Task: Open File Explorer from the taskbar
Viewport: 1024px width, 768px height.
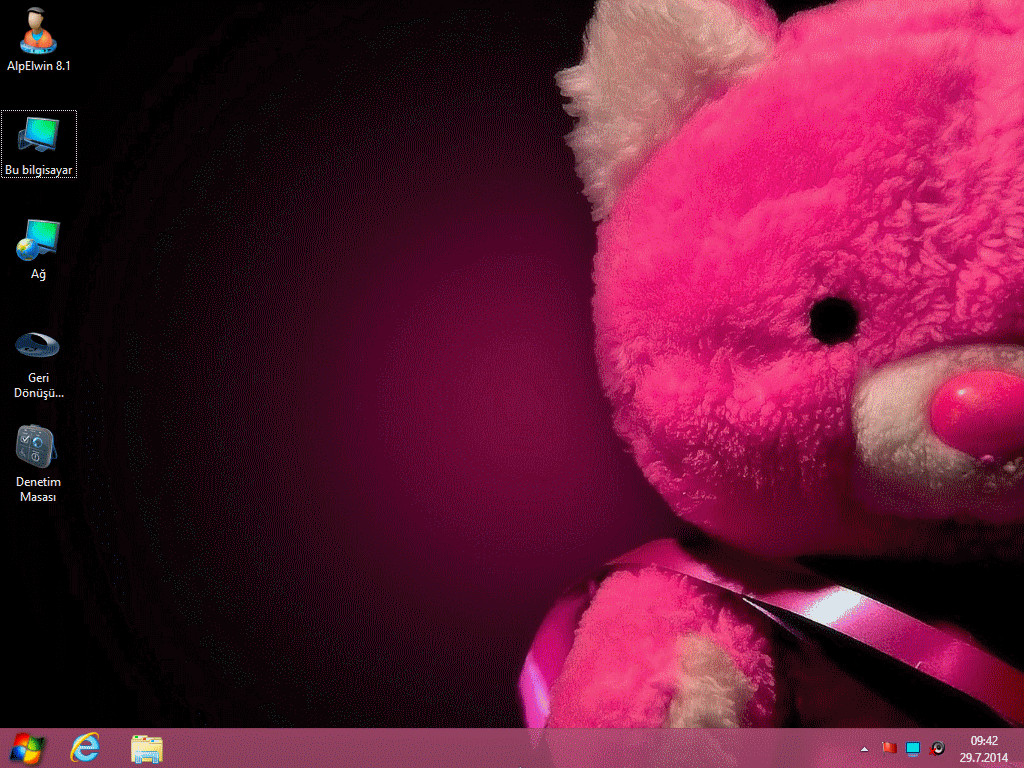Action: pos(147,748)
